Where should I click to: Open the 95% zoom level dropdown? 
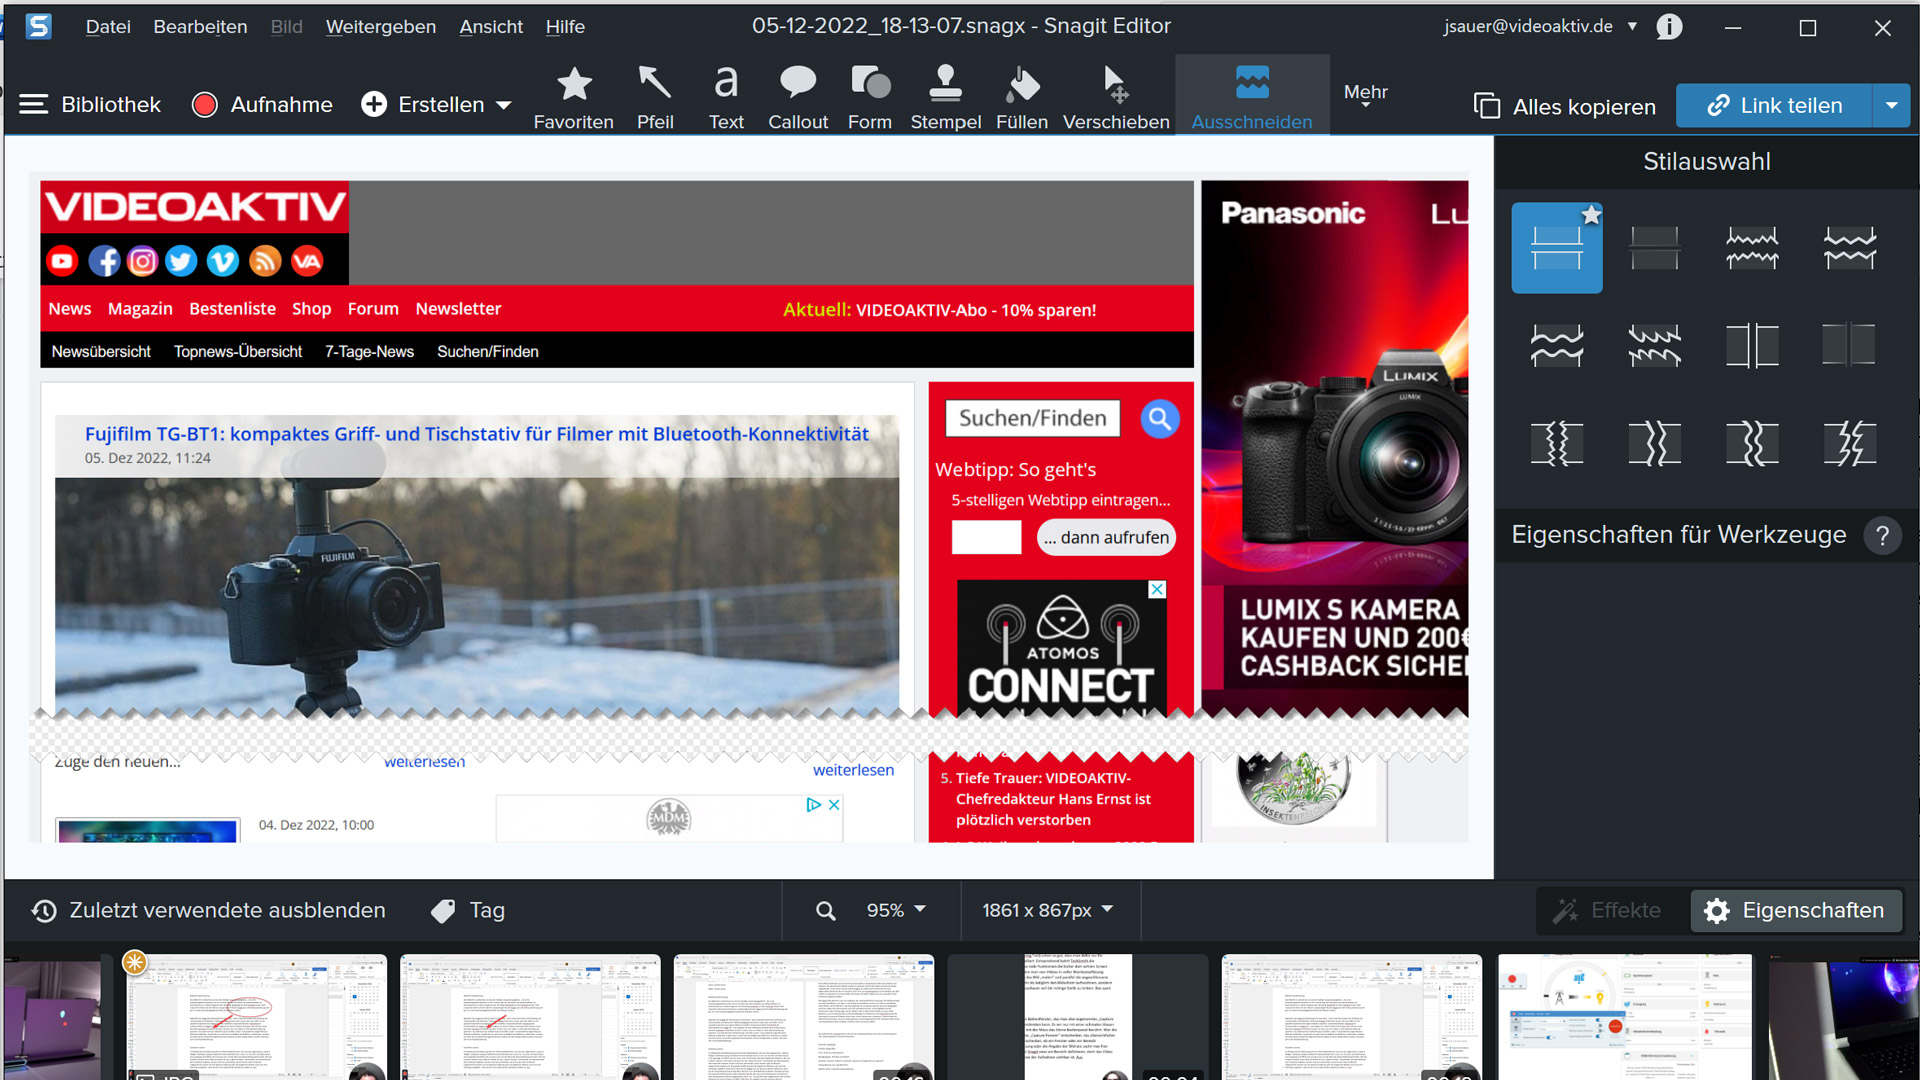tap(896, 911)
